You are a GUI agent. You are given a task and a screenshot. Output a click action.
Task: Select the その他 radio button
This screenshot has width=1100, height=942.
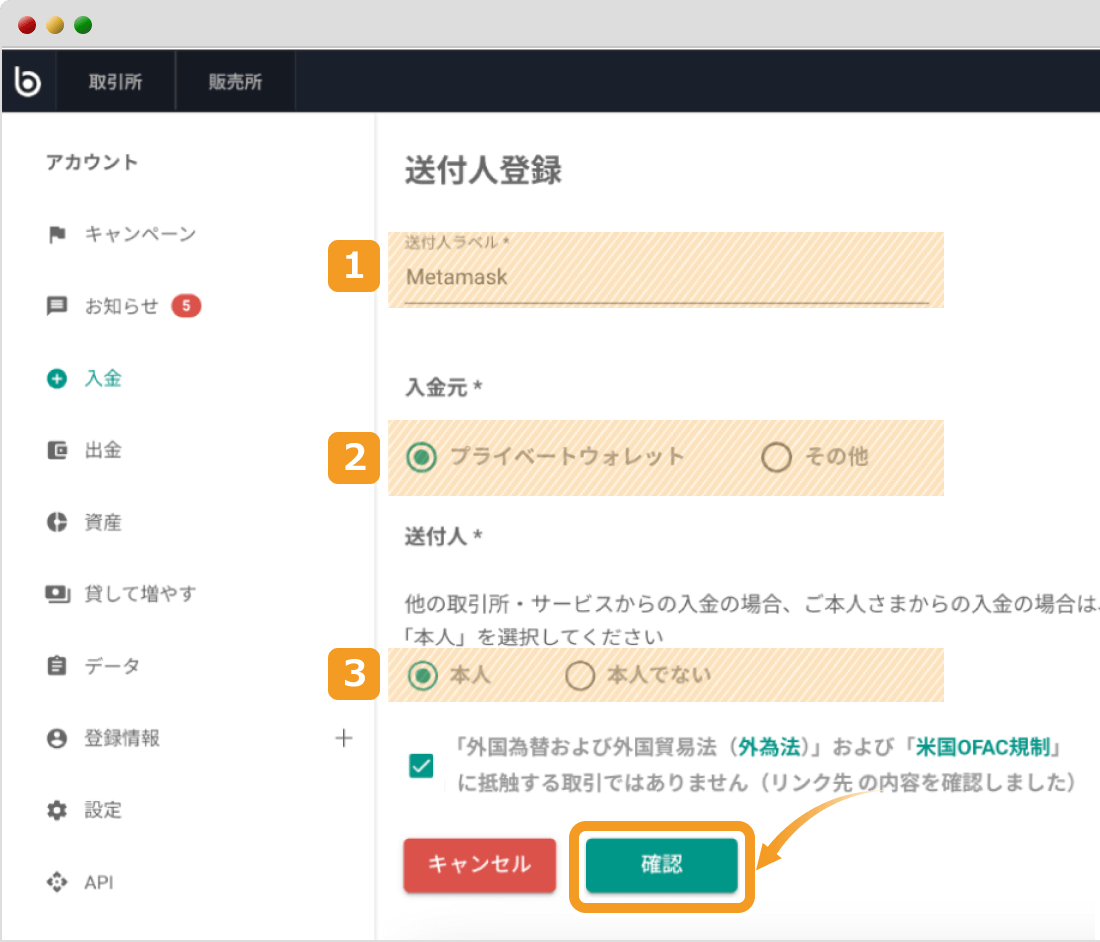tap(777, 457)
